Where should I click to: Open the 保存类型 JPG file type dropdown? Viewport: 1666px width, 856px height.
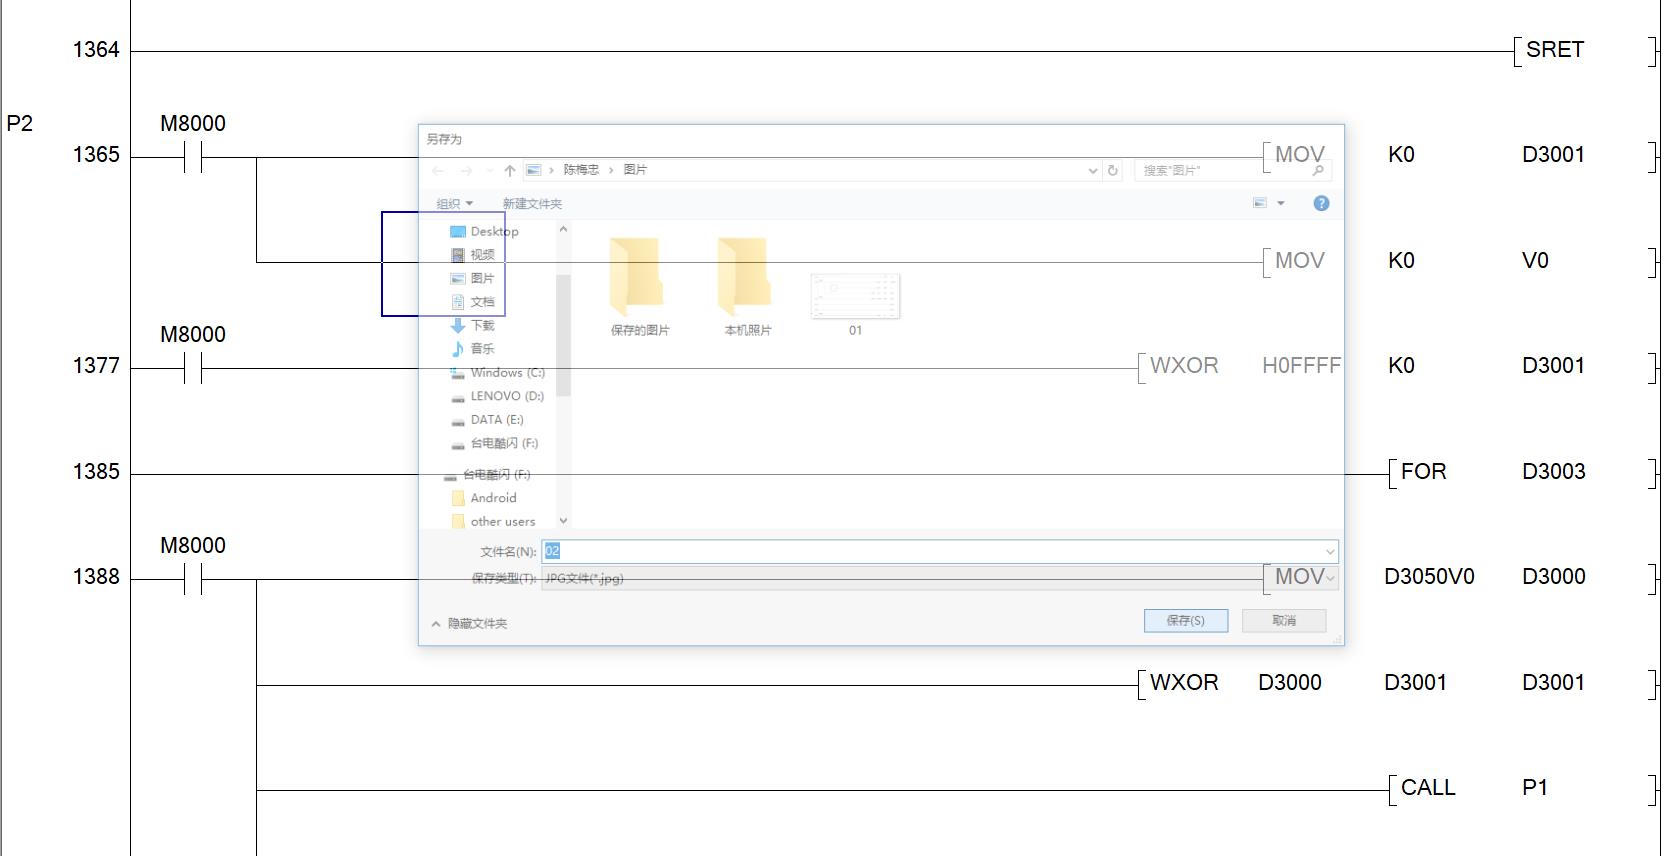pos(1329,578)
